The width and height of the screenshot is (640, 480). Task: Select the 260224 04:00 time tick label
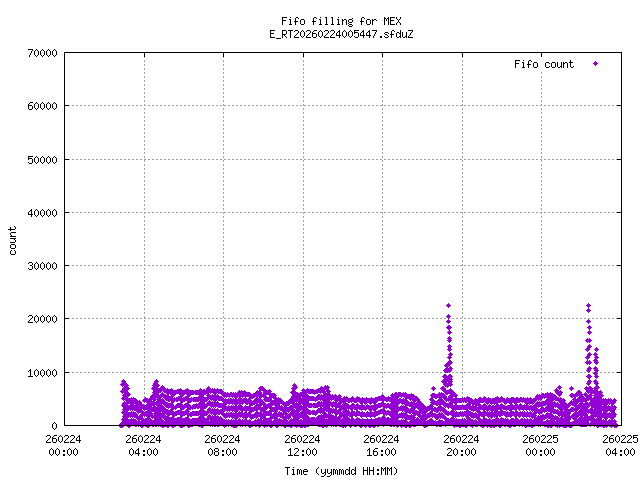pos(143,445)
